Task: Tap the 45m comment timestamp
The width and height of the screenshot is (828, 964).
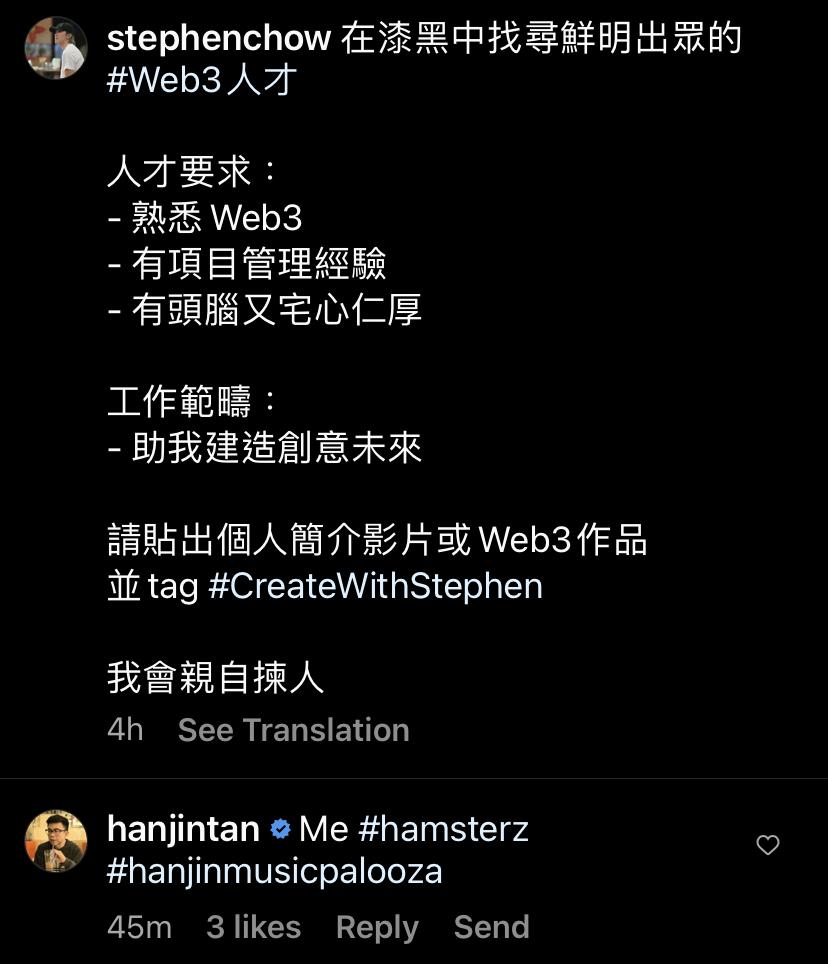Action: coord(140,927)
